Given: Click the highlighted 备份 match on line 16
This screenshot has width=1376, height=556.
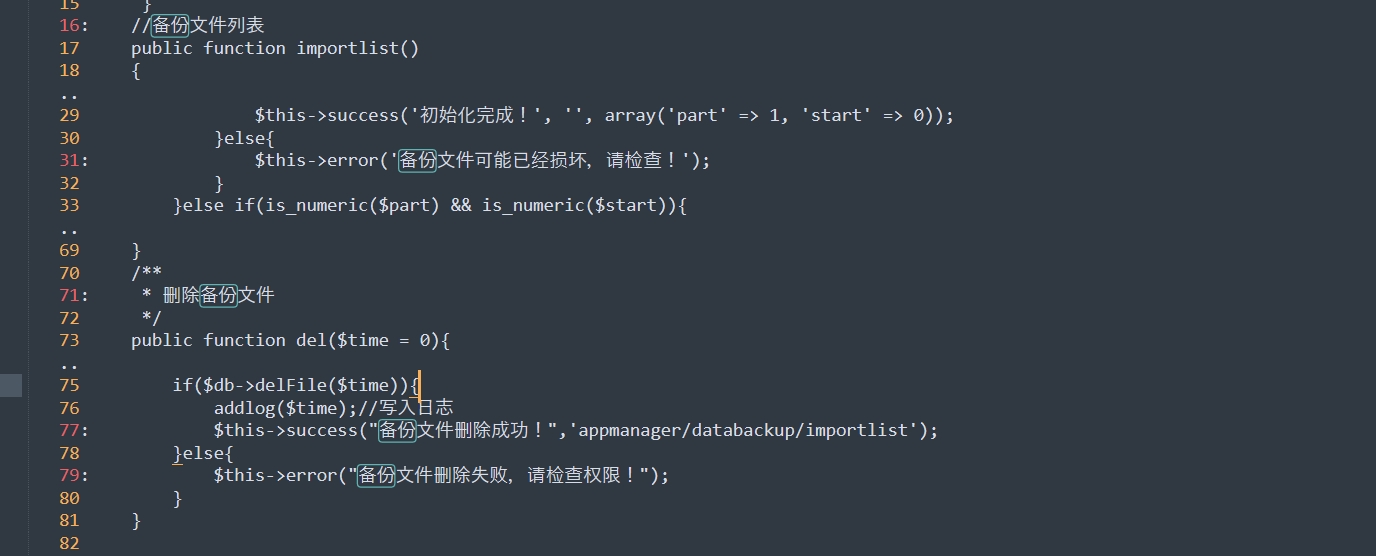Looking at the screenshot, I should click(x=170, y=25).
